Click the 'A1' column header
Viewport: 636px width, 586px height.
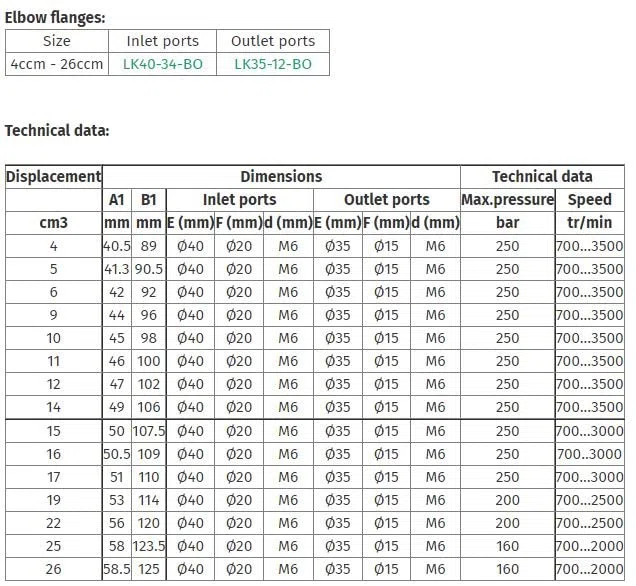(116, 200)
